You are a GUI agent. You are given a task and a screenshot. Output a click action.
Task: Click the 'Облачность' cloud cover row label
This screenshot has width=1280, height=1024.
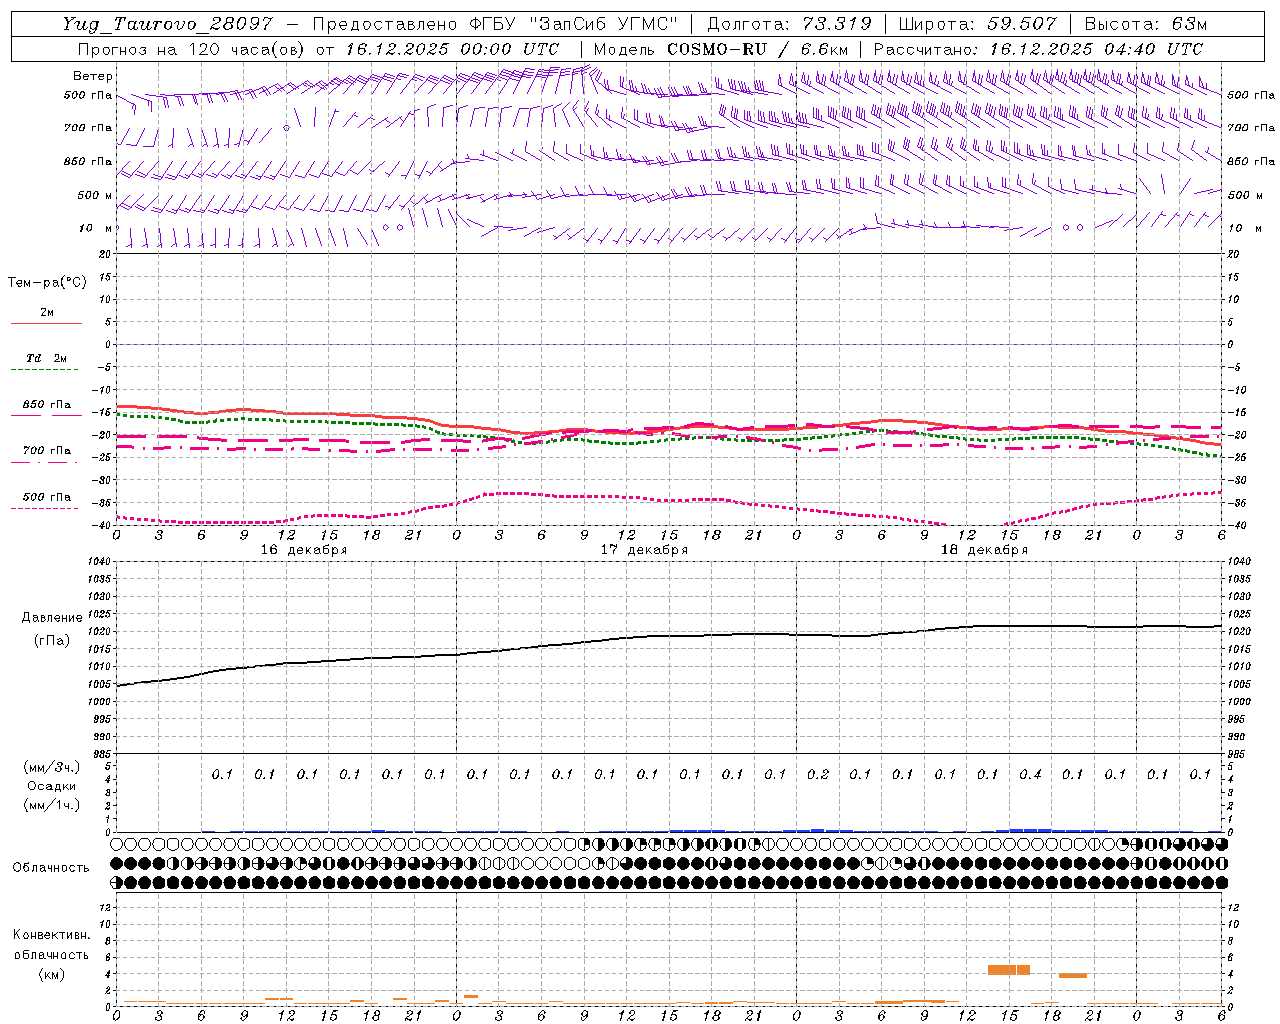pyautogui.click(x=51, y=868)
